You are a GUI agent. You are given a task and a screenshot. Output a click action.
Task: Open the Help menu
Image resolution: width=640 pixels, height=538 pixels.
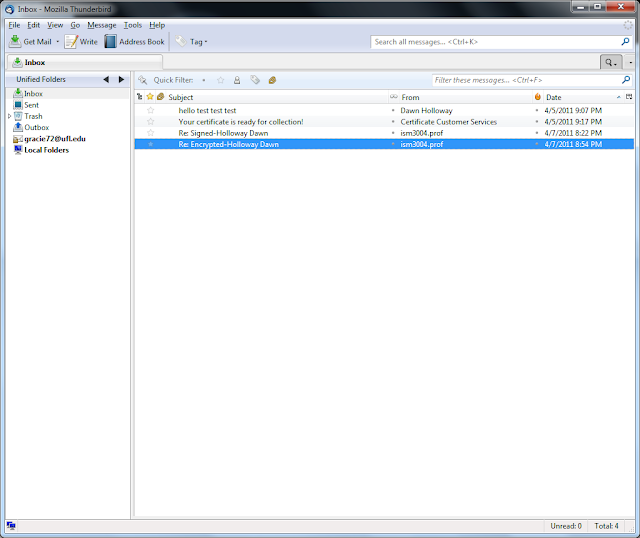point(157,25)
